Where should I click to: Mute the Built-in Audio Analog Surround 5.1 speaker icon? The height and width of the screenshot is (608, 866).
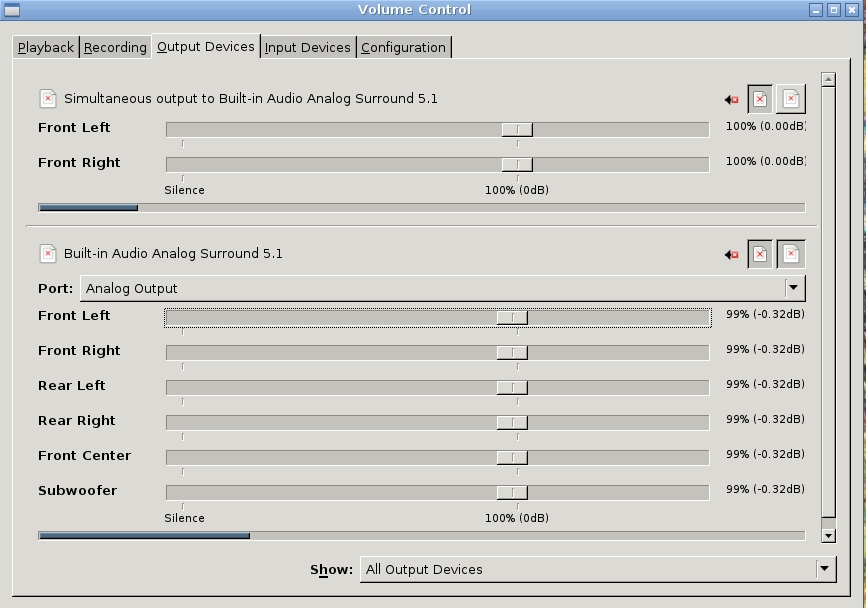(x=731, y=255)
